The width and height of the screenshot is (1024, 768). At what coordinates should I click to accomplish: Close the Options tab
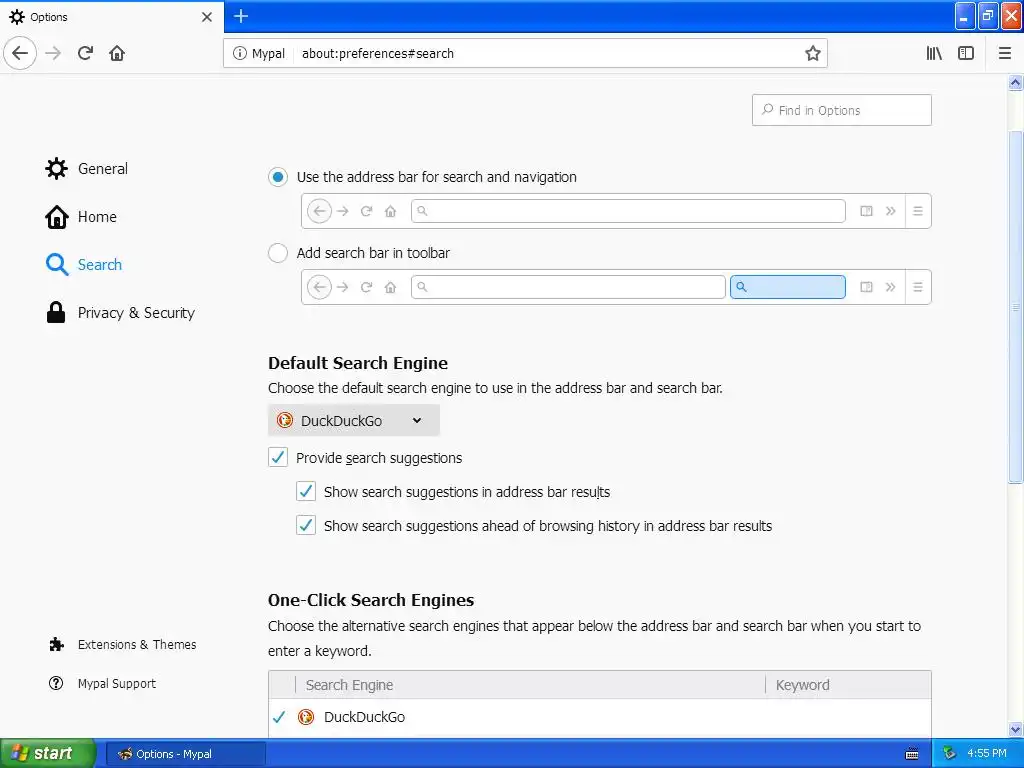pos(207,17)
